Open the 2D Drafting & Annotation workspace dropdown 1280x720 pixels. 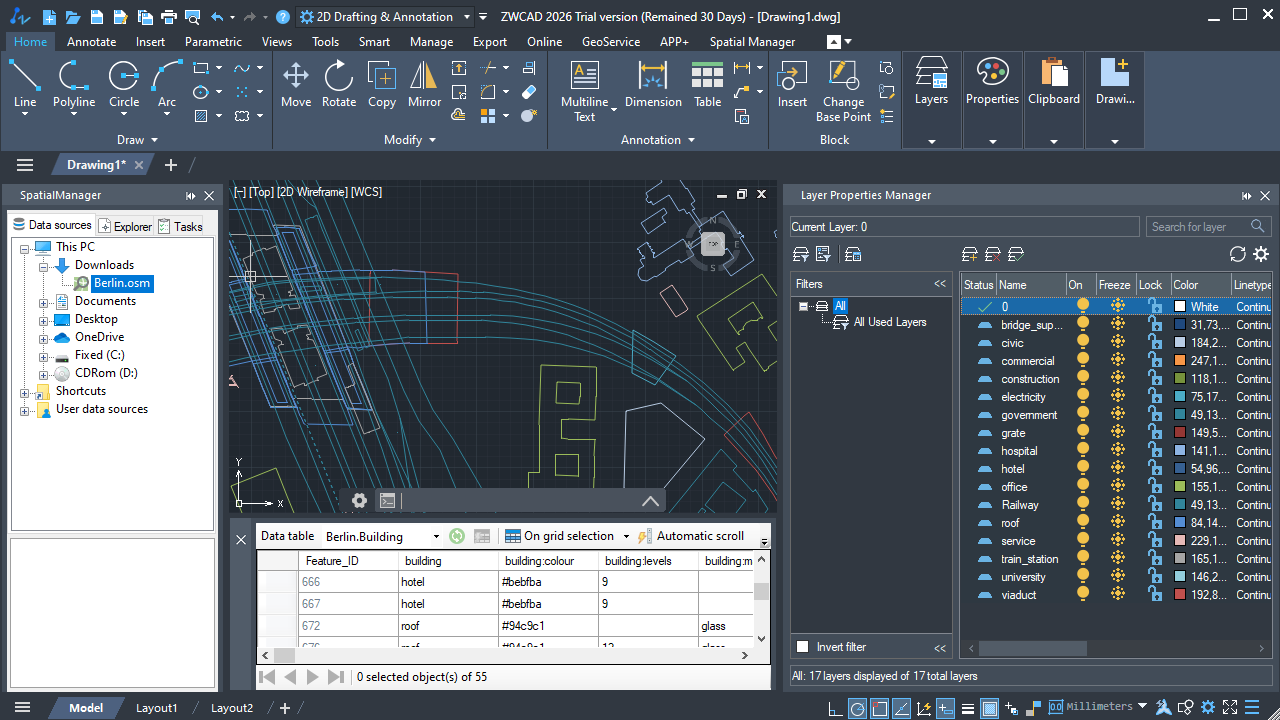(x=466, y=17)
